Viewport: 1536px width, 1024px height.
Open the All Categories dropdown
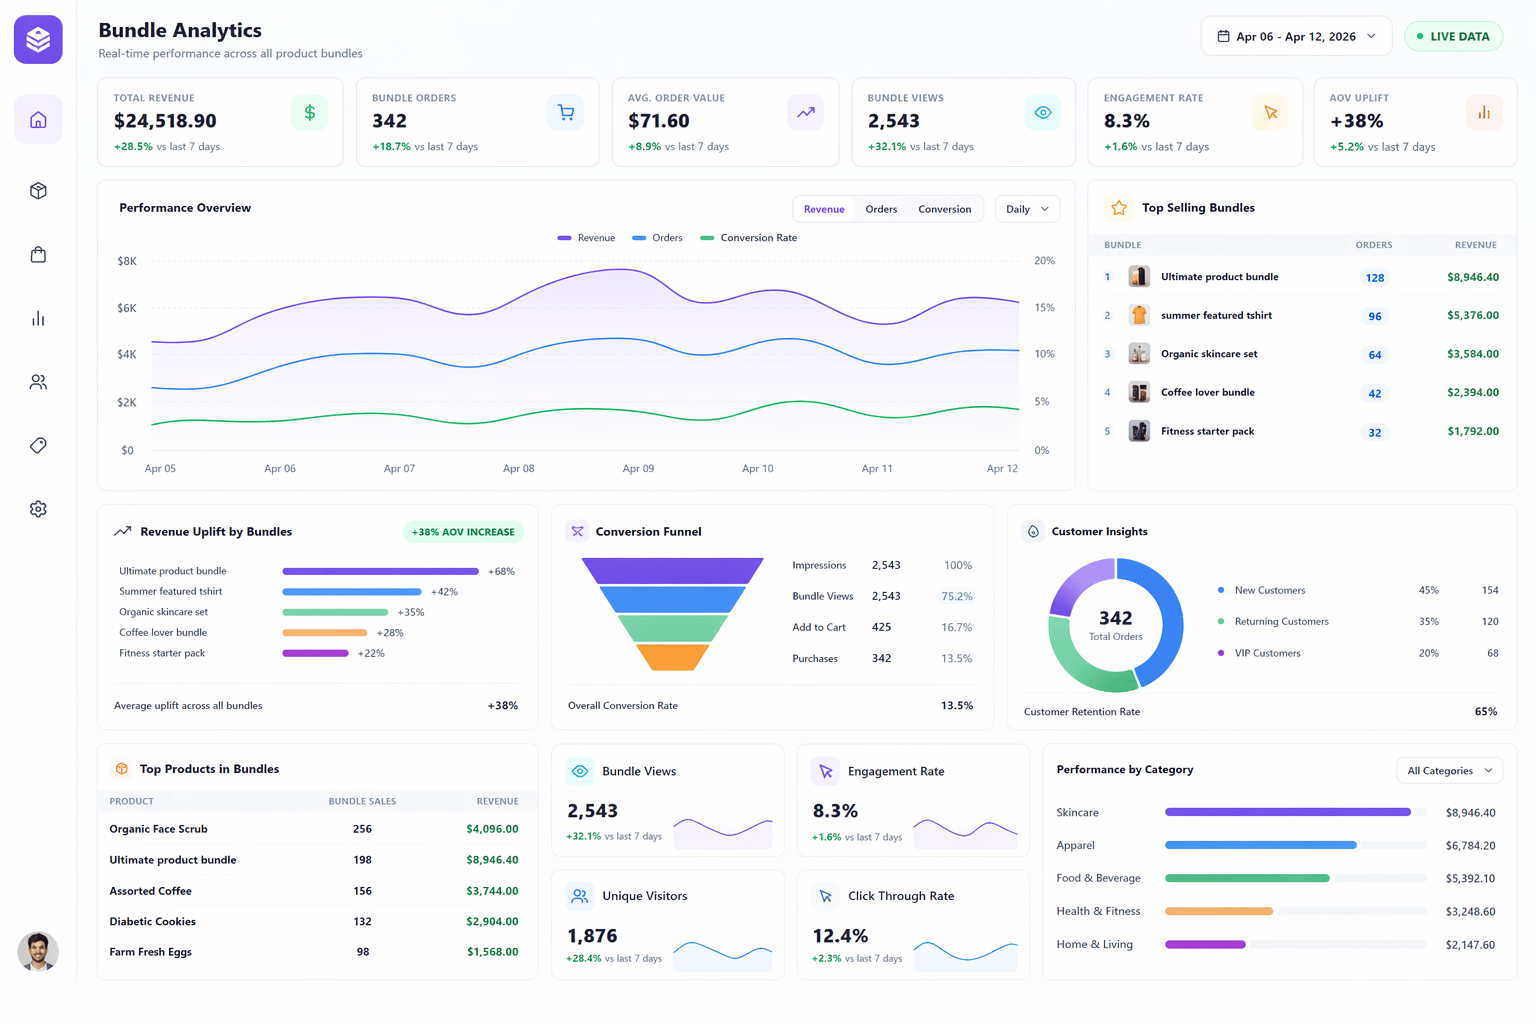coord(1449,771)
